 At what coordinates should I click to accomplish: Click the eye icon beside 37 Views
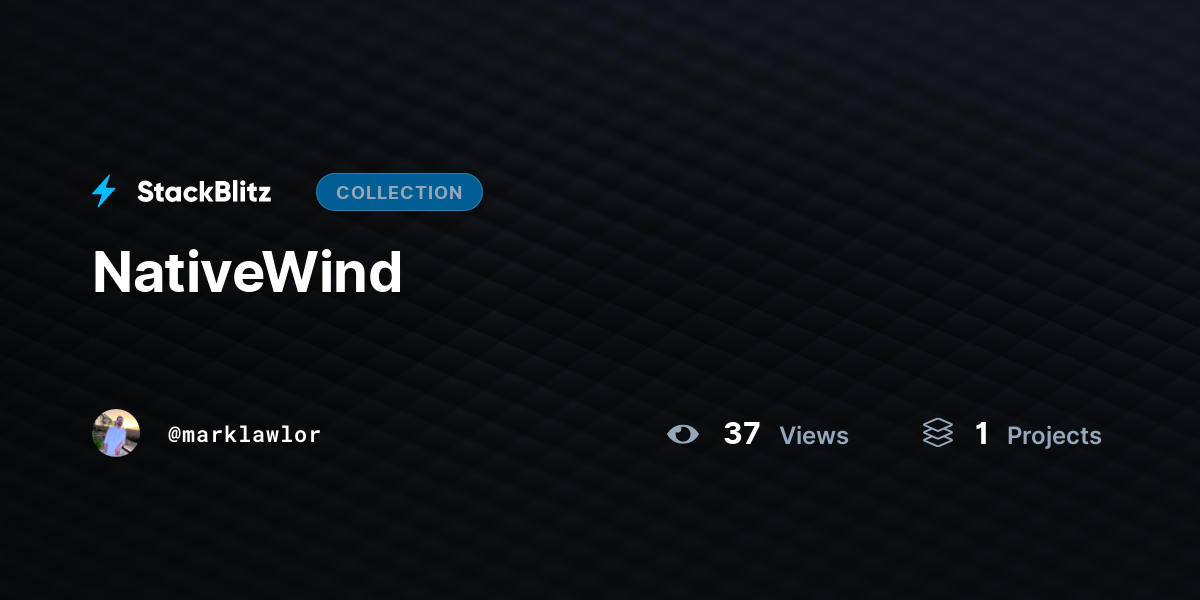click(683, 434)
